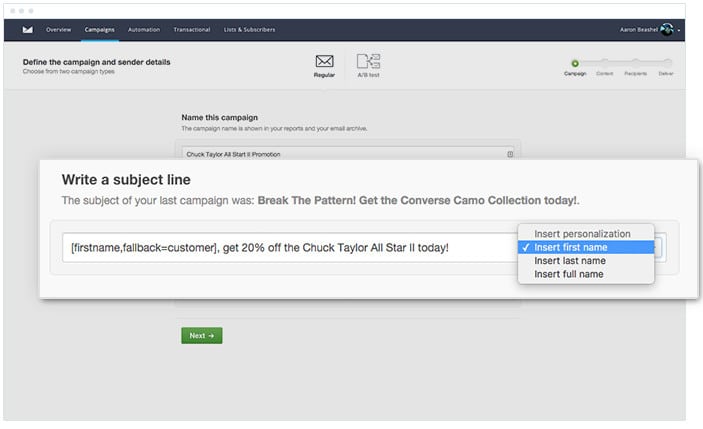This screenshot has width=703, height=429.
Task: Go to the Transactional tab
Action: (x=192, y=30)
